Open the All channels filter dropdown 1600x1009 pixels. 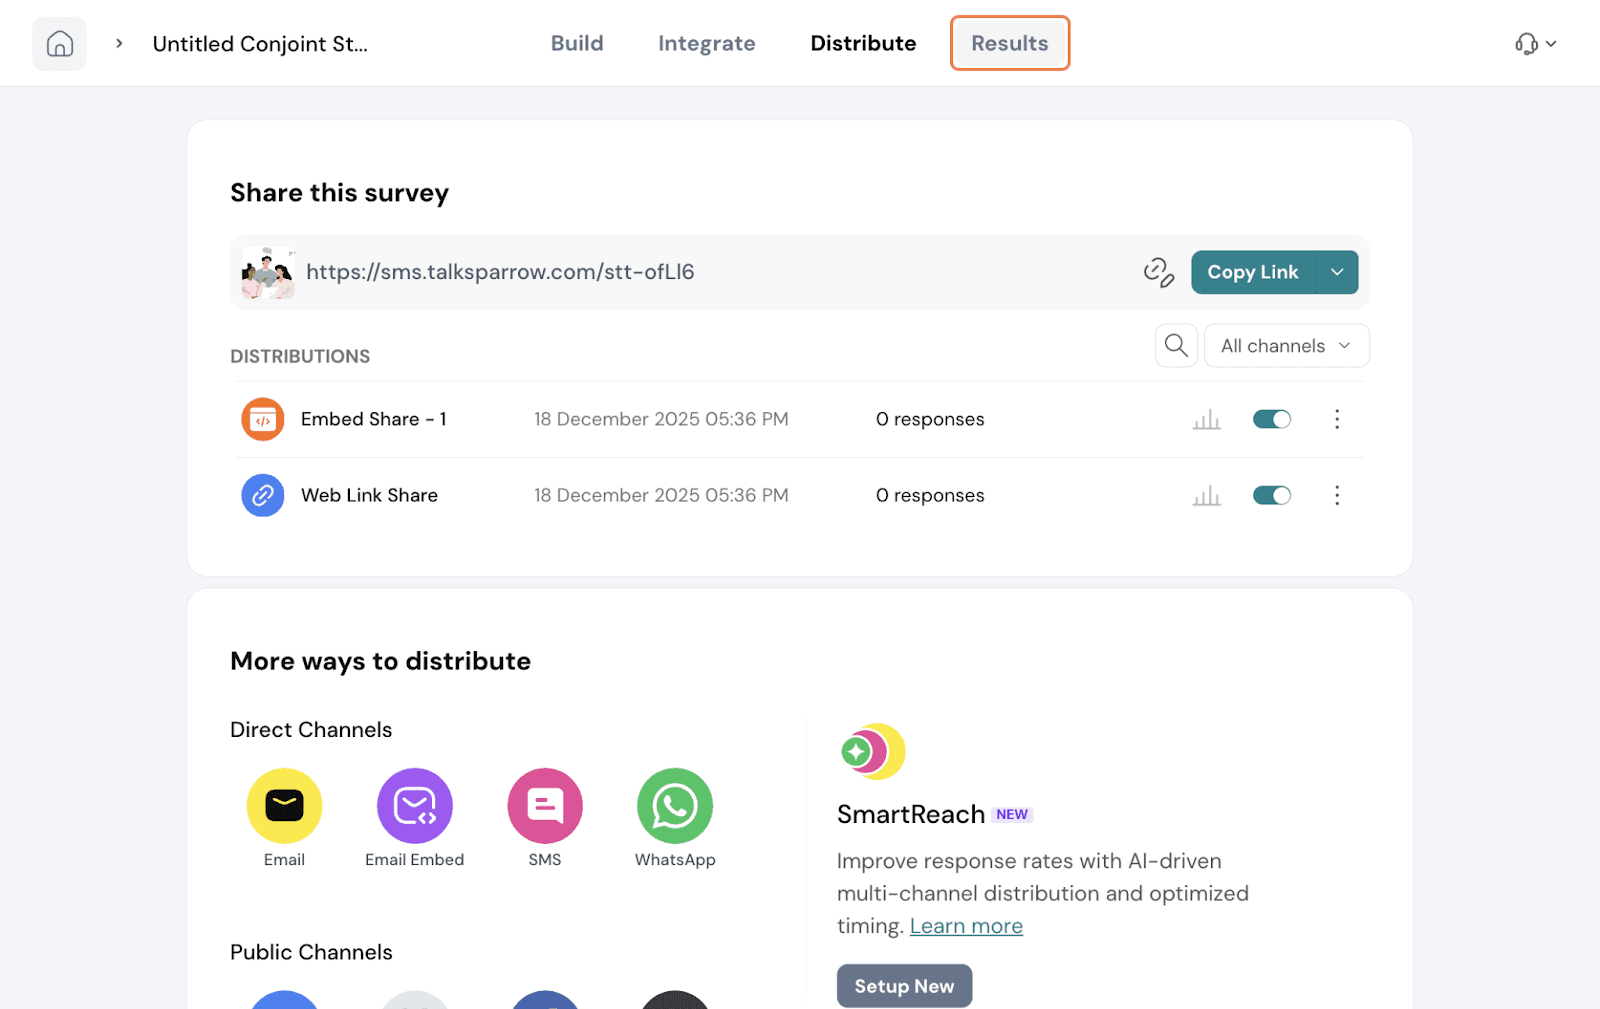point(1286,346)
